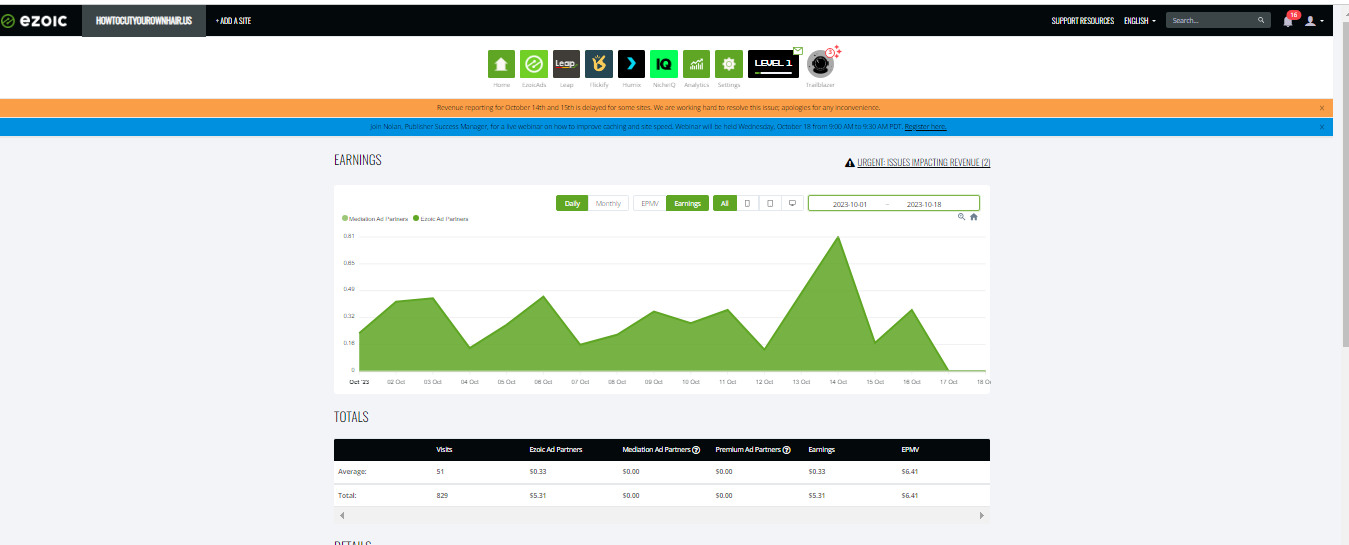This screenshot has height=545, width=1349.
Task: Click the end date 2023-10-18 field
Action: pyautogui.click(x=924, y=204)
